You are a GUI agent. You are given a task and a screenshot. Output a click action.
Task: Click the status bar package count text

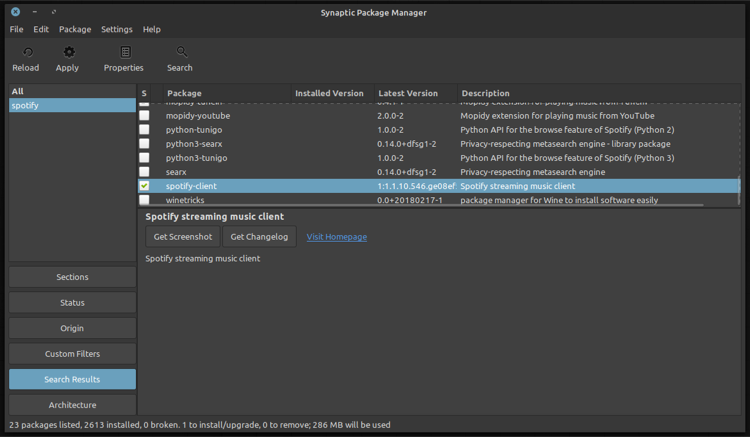click(199, 425)
